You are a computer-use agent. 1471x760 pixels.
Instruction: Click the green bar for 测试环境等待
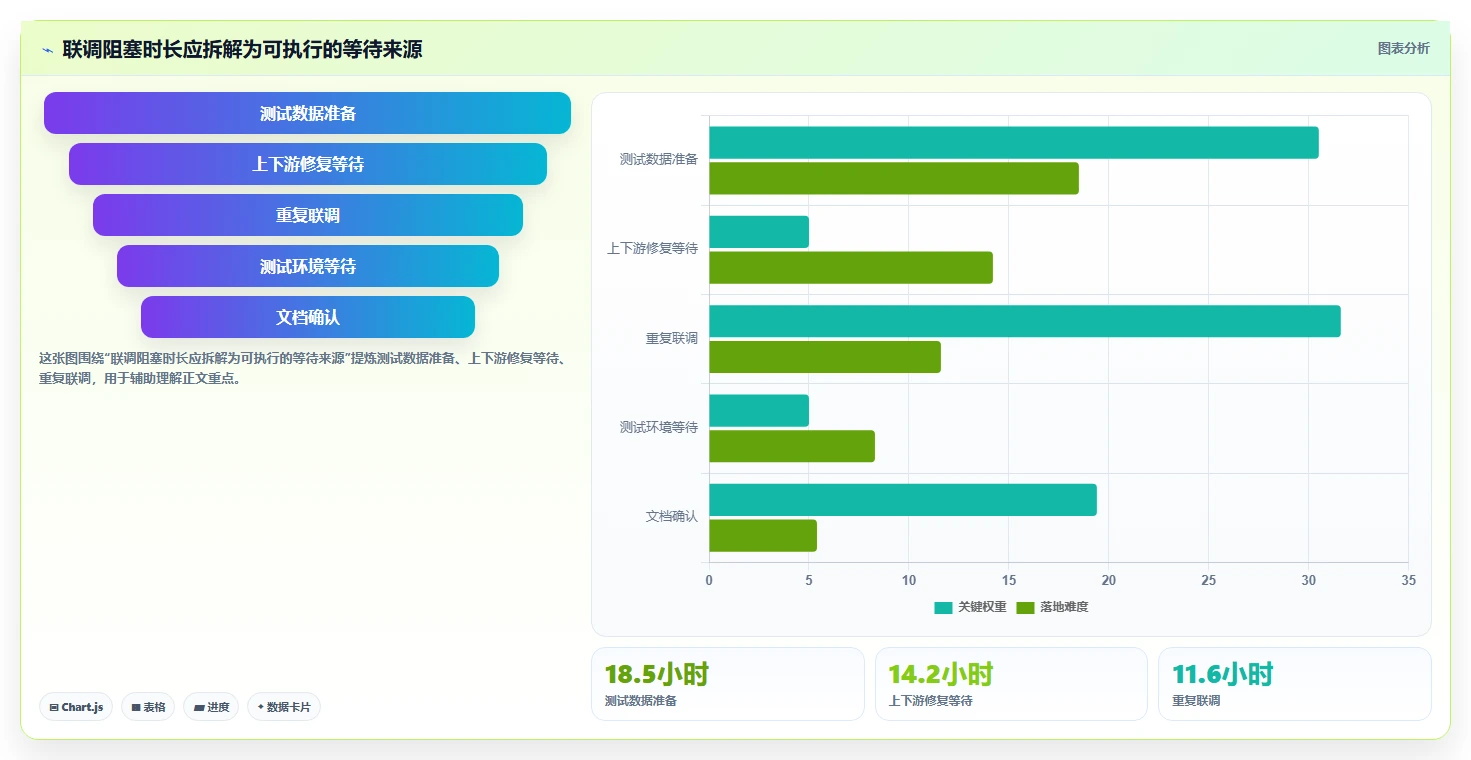(792, 446)
